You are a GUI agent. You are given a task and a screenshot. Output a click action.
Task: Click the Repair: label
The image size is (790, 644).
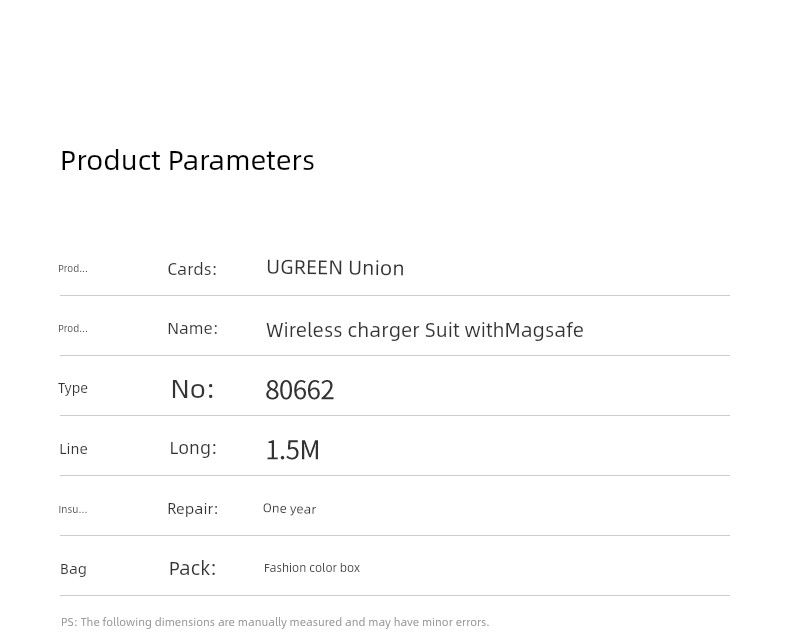point(192,509)
